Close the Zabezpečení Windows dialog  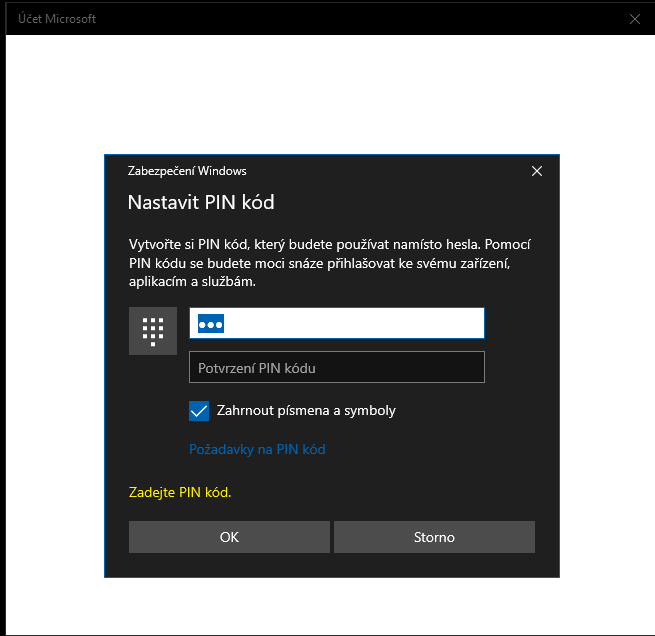pos(537,171)
